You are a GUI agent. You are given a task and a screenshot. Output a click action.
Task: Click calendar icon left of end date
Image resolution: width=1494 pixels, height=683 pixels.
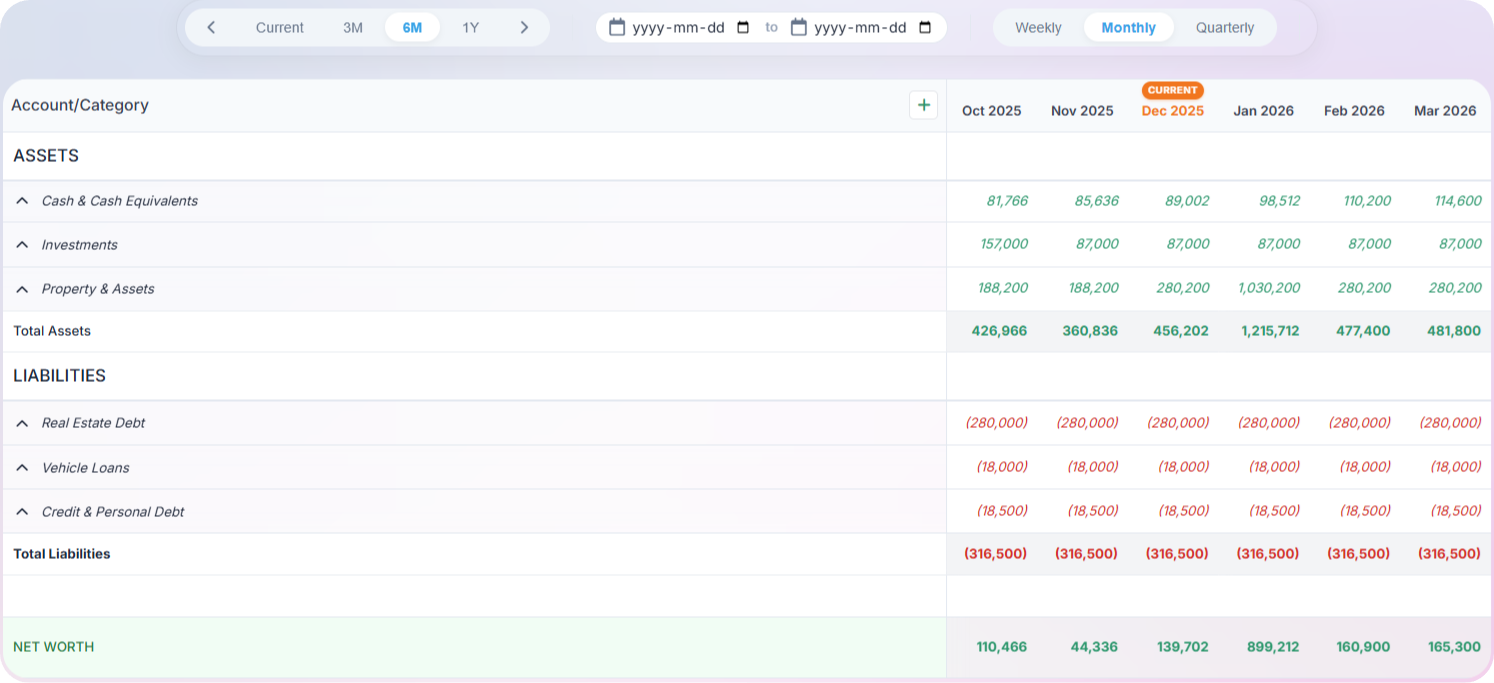[799, 28]
